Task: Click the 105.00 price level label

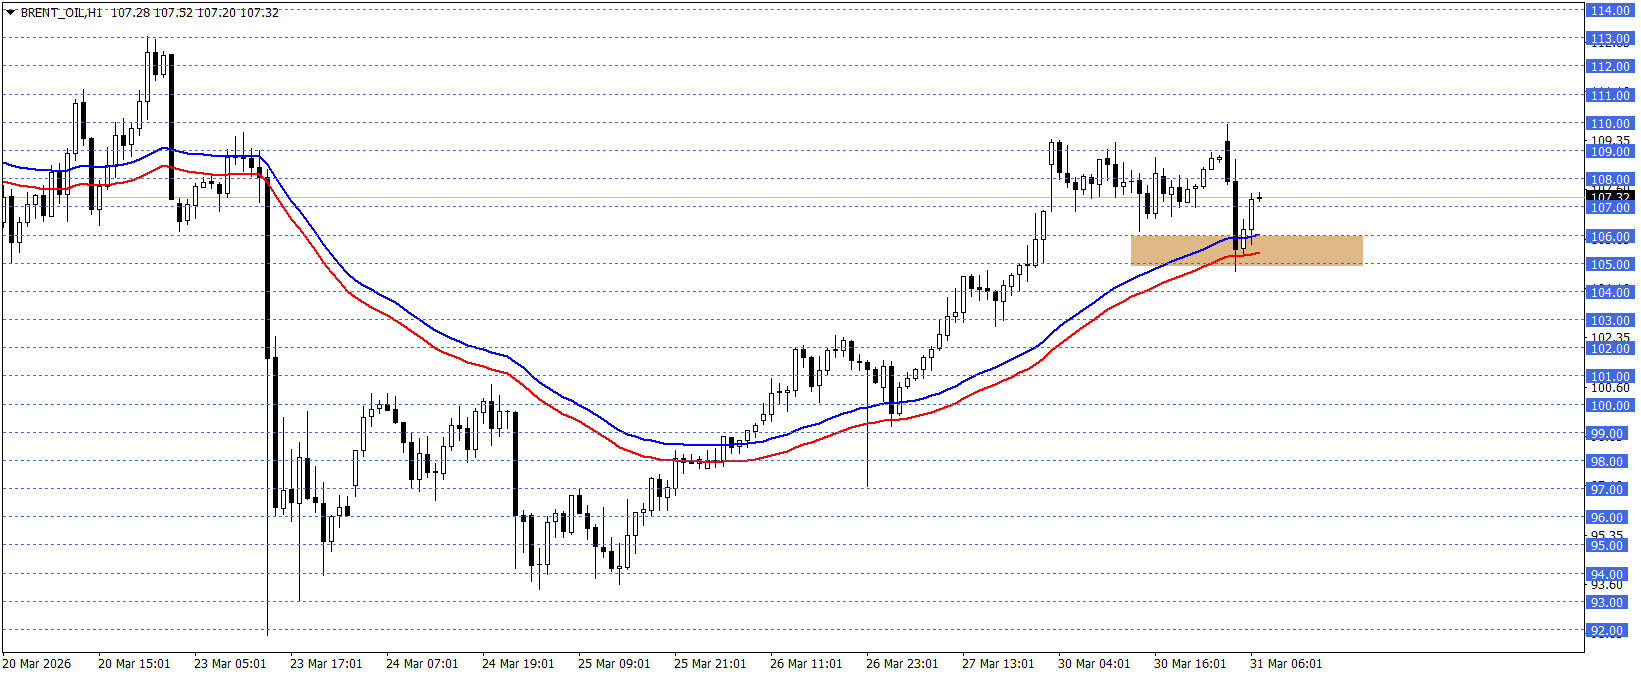Action: pyautogui.click(x=1609, y=265)
